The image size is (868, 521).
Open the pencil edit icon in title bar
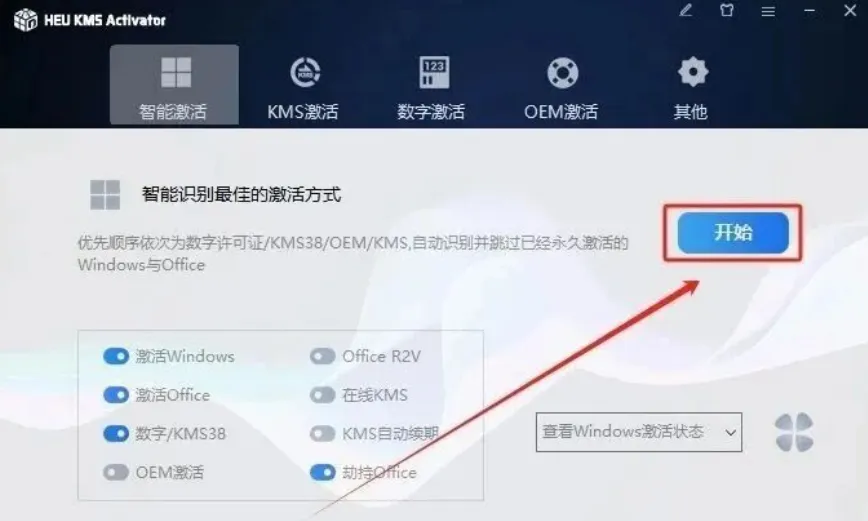[x=686, y=11]
